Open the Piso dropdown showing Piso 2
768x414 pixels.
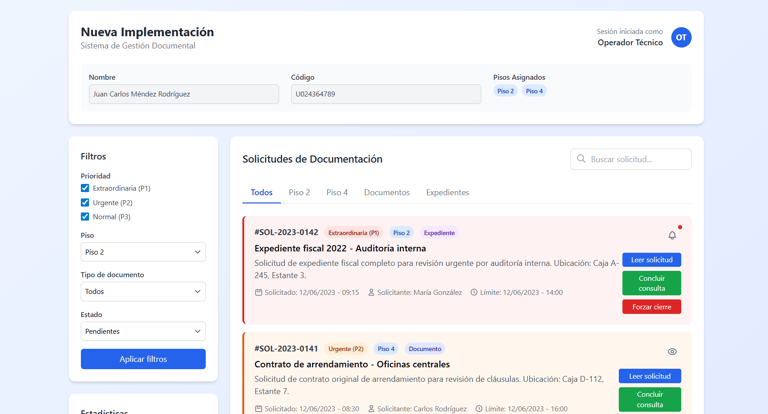[x=143, y=252]
